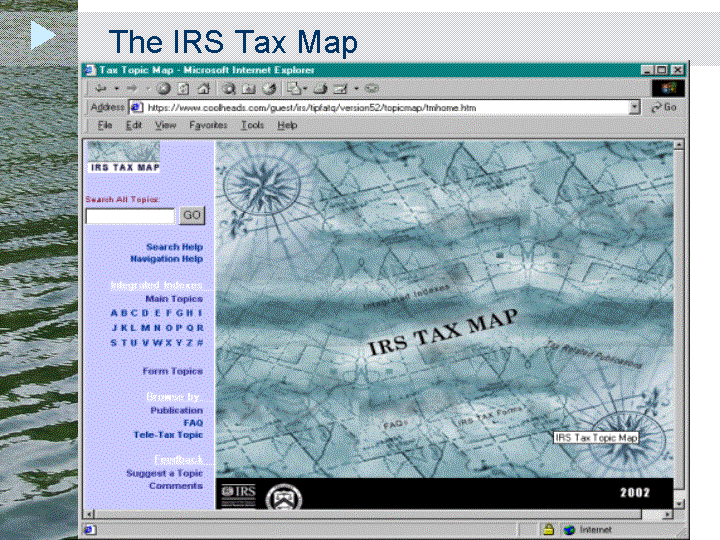
Task: Click the Print toolbar icon
Action: pos(320,88)
